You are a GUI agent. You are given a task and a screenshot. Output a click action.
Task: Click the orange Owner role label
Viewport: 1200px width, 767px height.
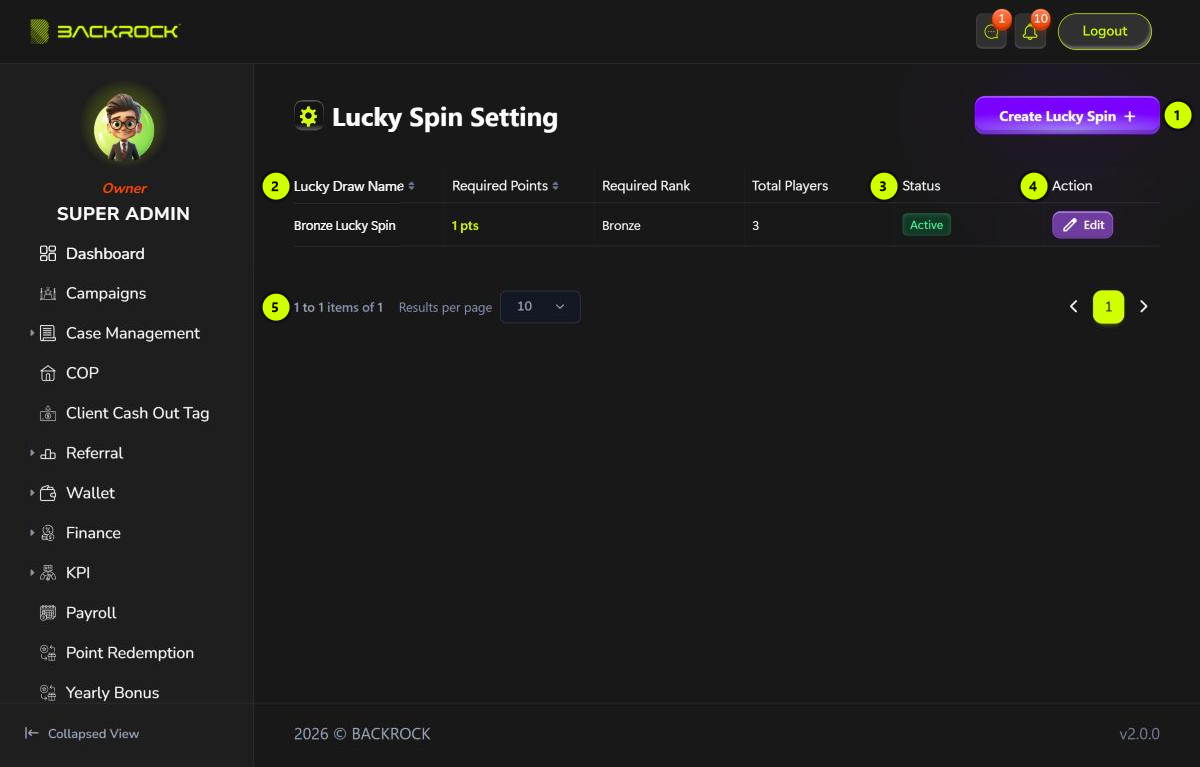(124, 188)
